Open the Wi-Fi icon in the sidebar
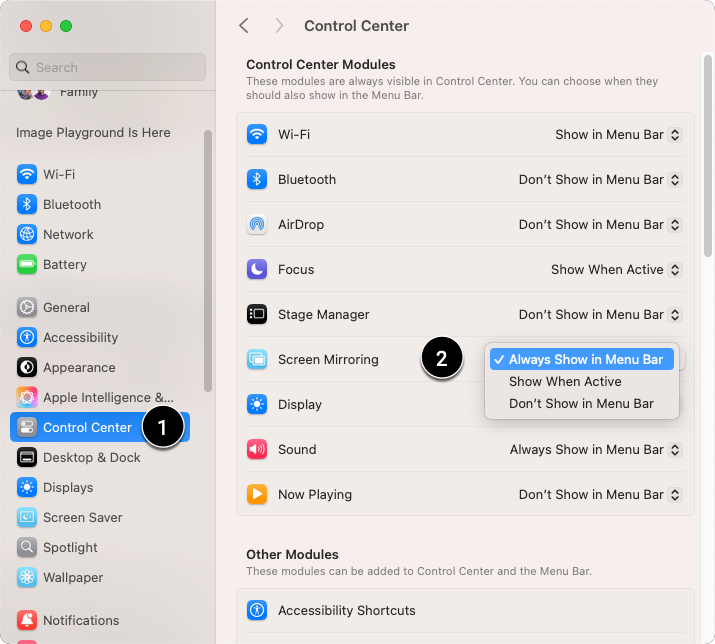 [27, 174]
